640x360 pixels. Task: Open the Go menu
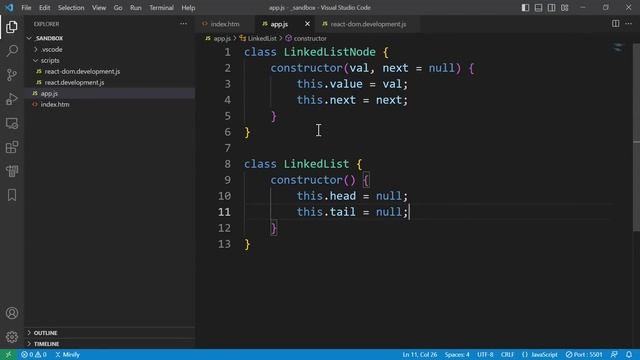(118, 8)
